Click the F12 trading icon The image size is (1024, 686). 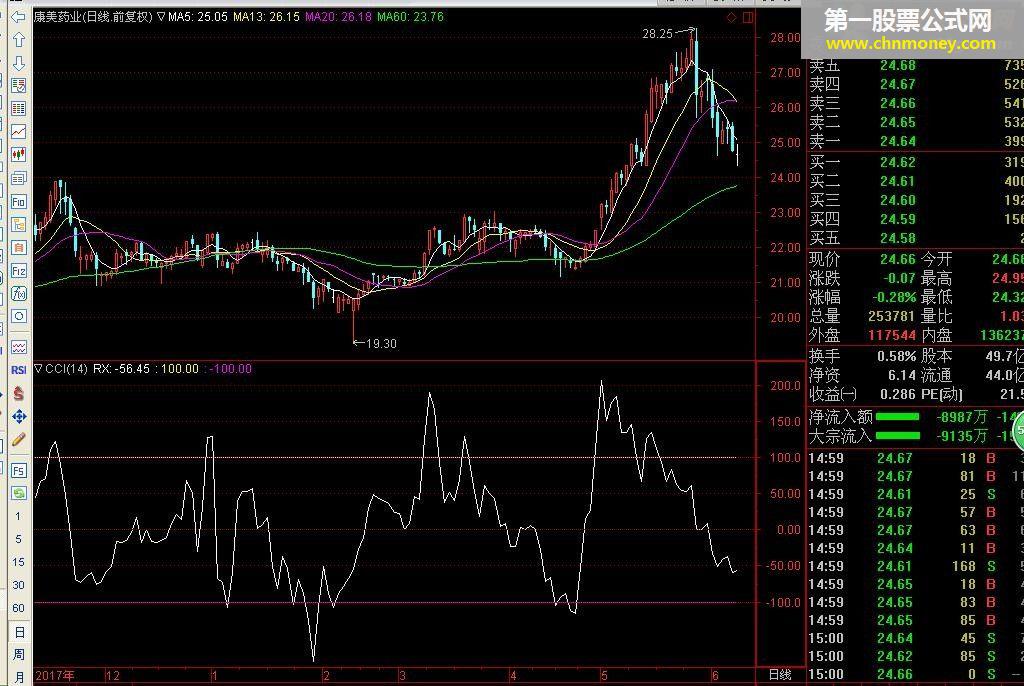(18, 270)
